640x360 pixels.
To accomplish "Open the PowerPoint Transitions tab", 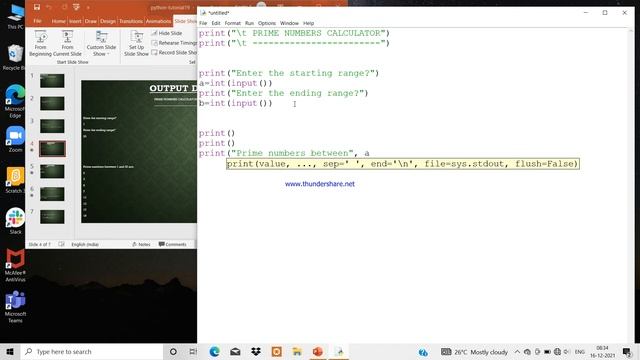I will 131,21.
